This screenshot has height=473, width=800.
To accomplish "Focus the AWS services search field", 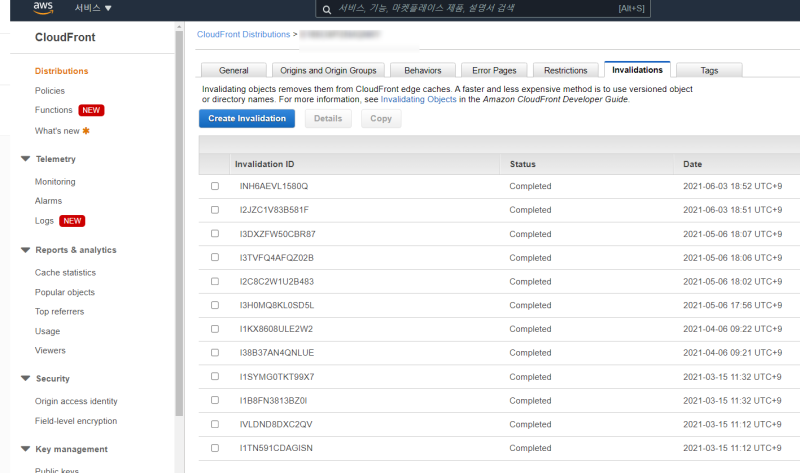I will (x=483, y=9).
